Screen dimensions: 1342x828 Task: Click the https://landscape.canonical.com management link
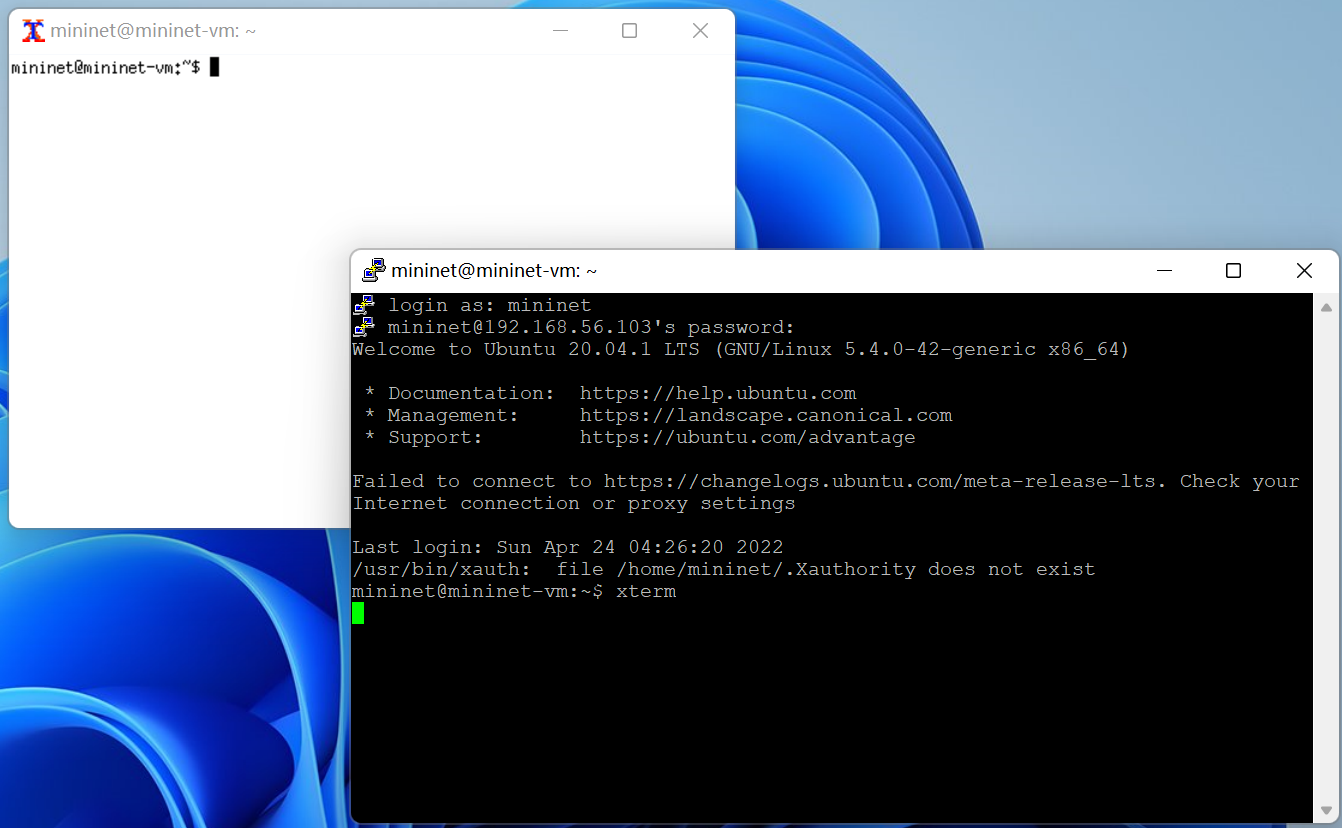click(x=765, y=415)
